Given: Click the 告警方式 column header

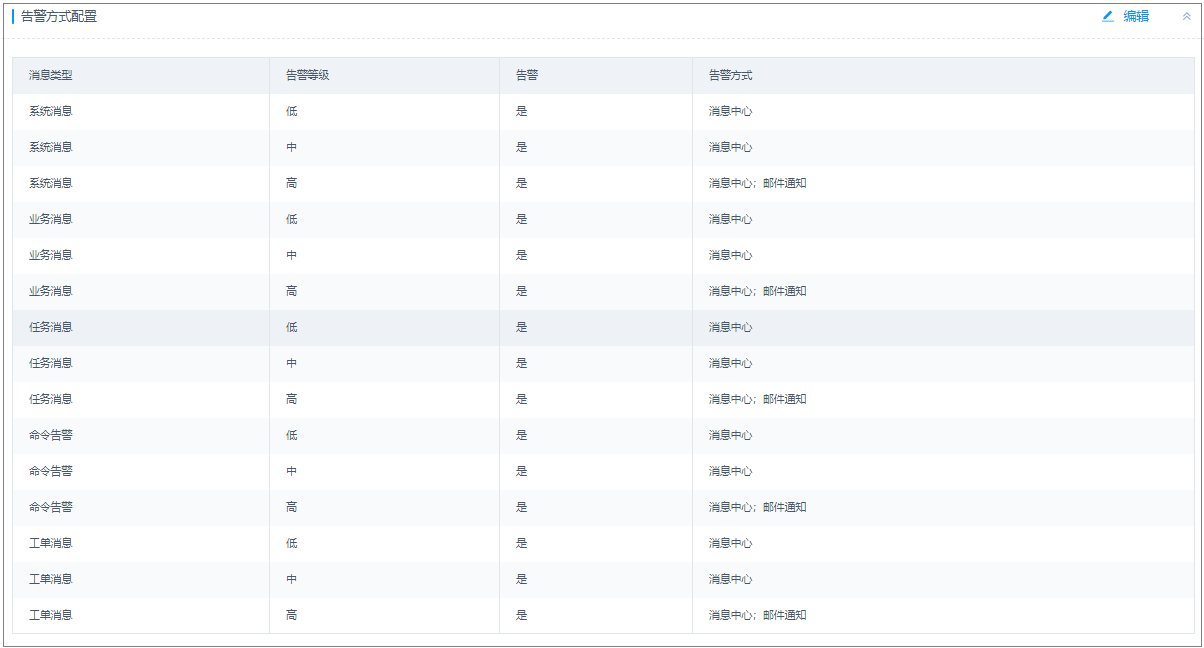Looking at the screenshot, I should point(730,75).
